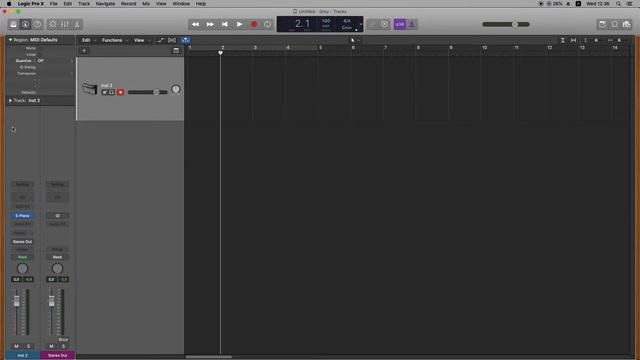Toggle the Inspector panel icon
Image resolution: width=640 pixels, height=360 pixels.
click(25, 24)
